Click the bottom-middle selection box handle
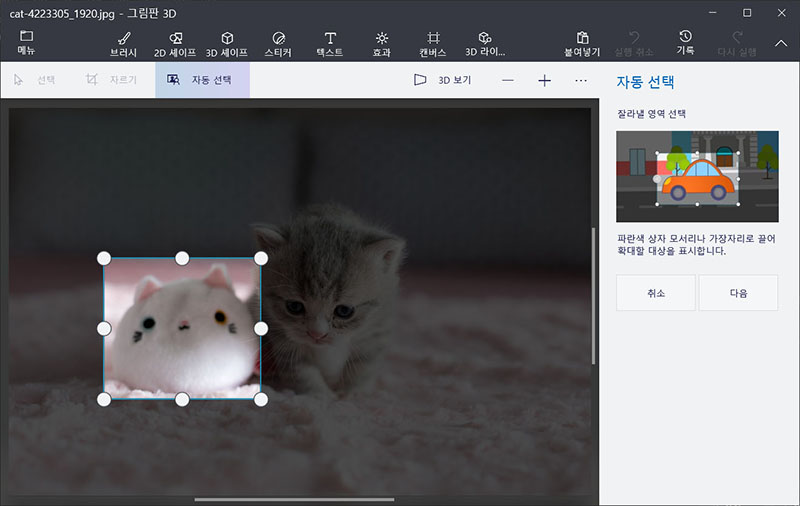This screenshot has width=800, height=506. 182,399
